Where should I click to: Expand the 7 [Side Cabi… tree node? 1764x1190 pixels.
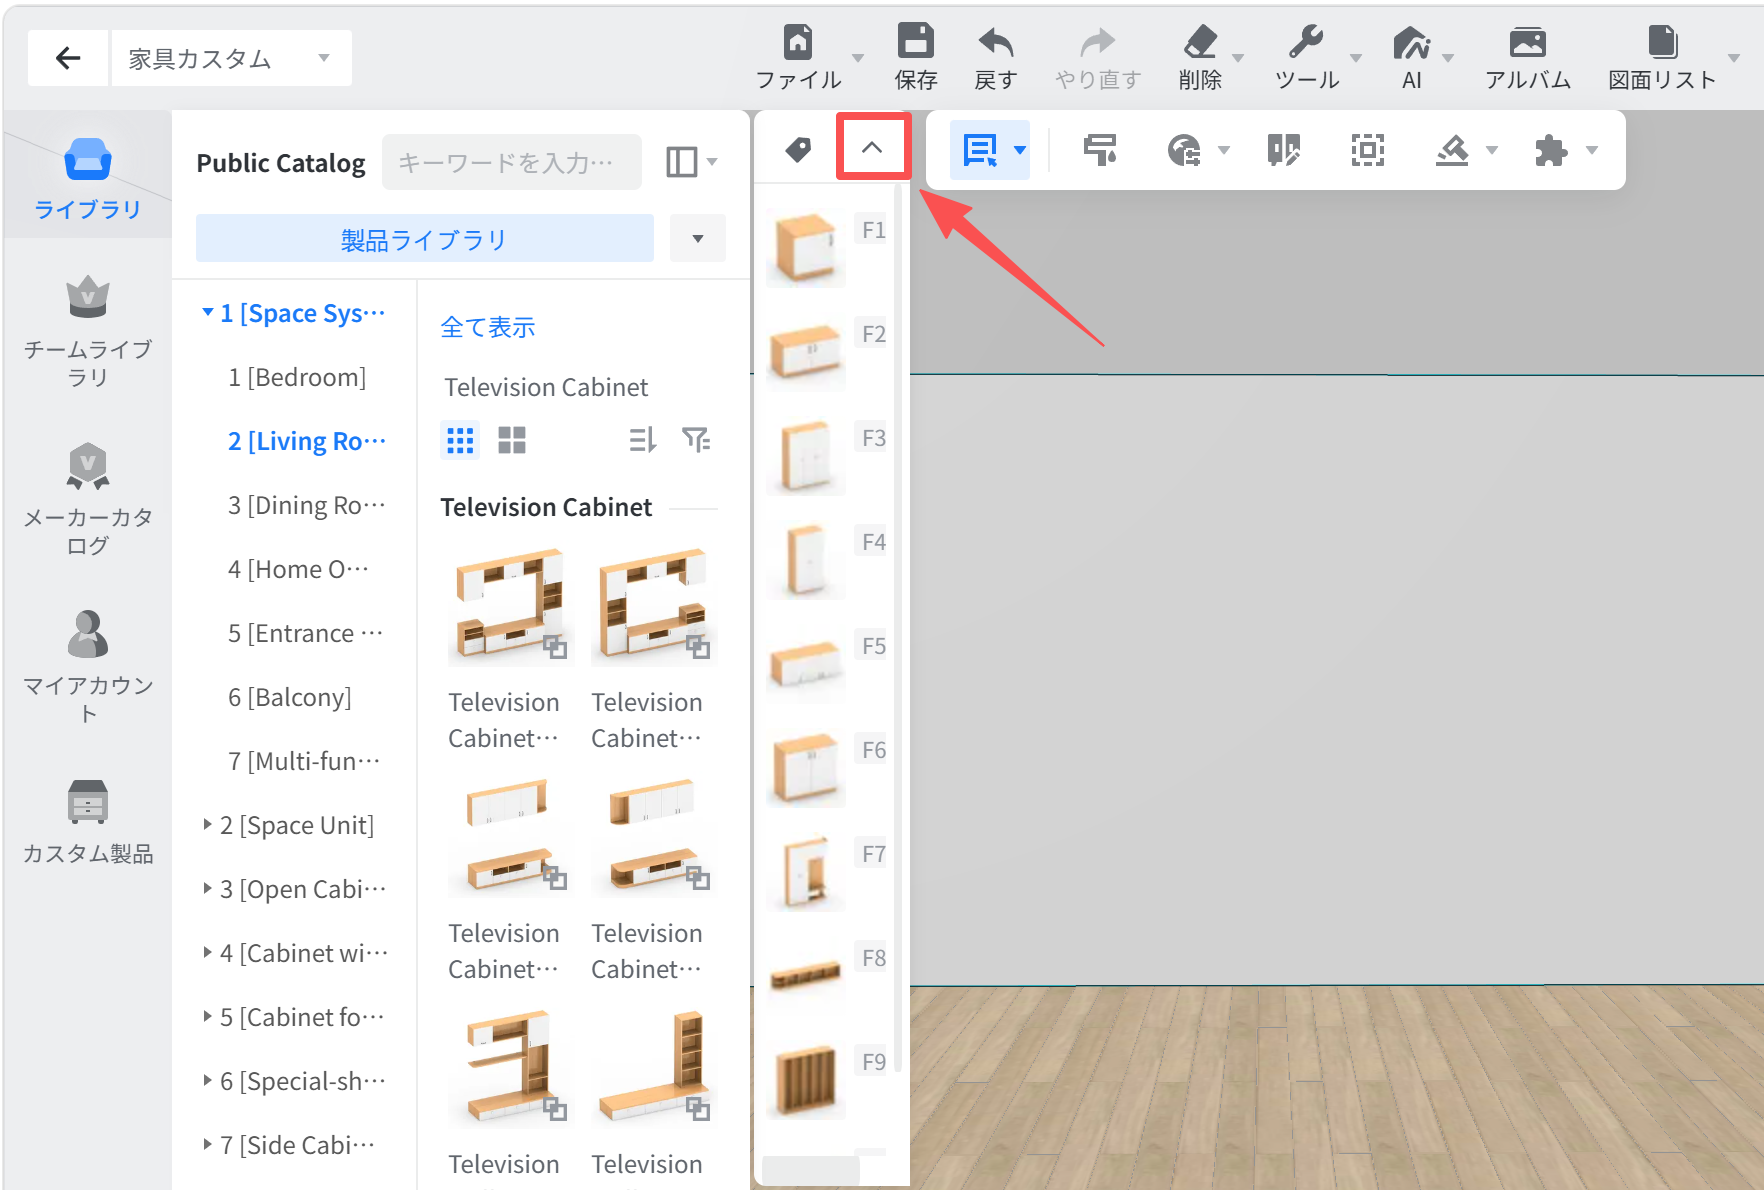pyautogui.click(x=208, y=1144)
